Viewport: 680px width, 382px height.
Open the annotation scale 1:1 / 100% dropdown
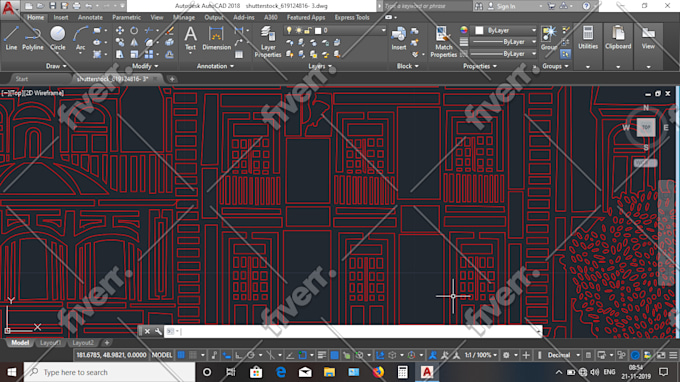click(x=481, y=355)
